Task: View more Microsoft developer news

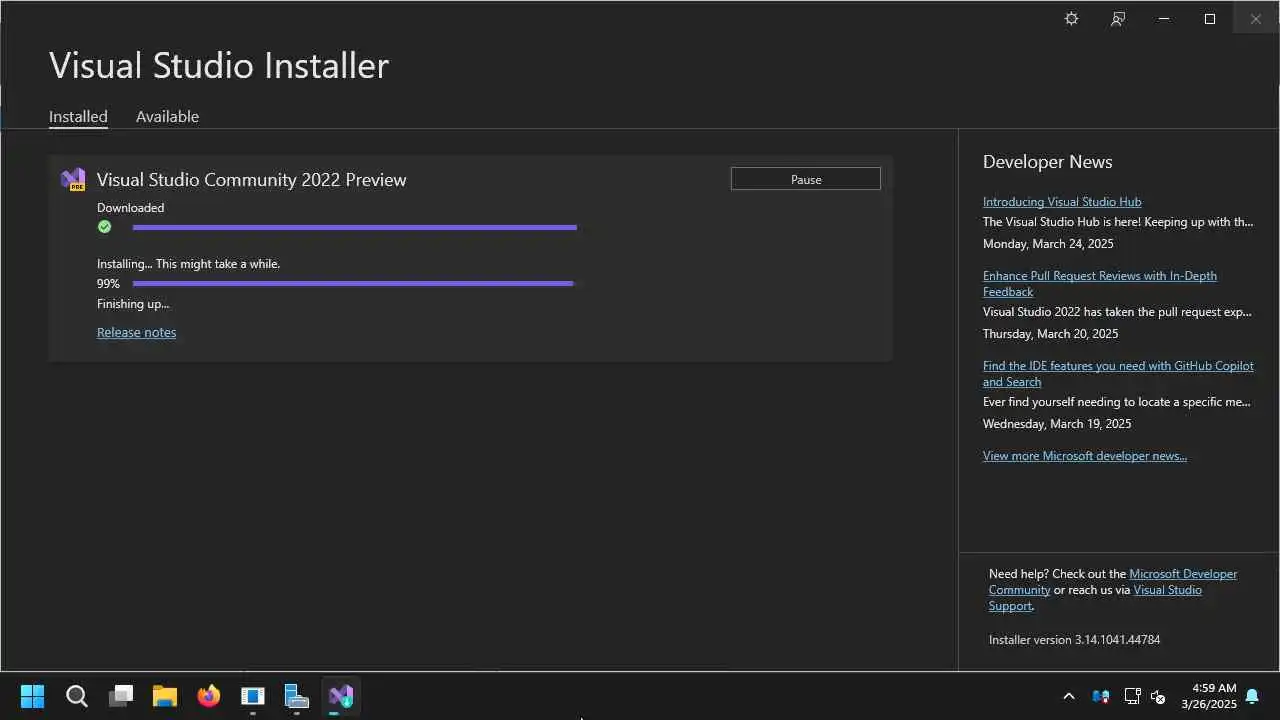Action: pyautogui.click(x=1085, y=455)
